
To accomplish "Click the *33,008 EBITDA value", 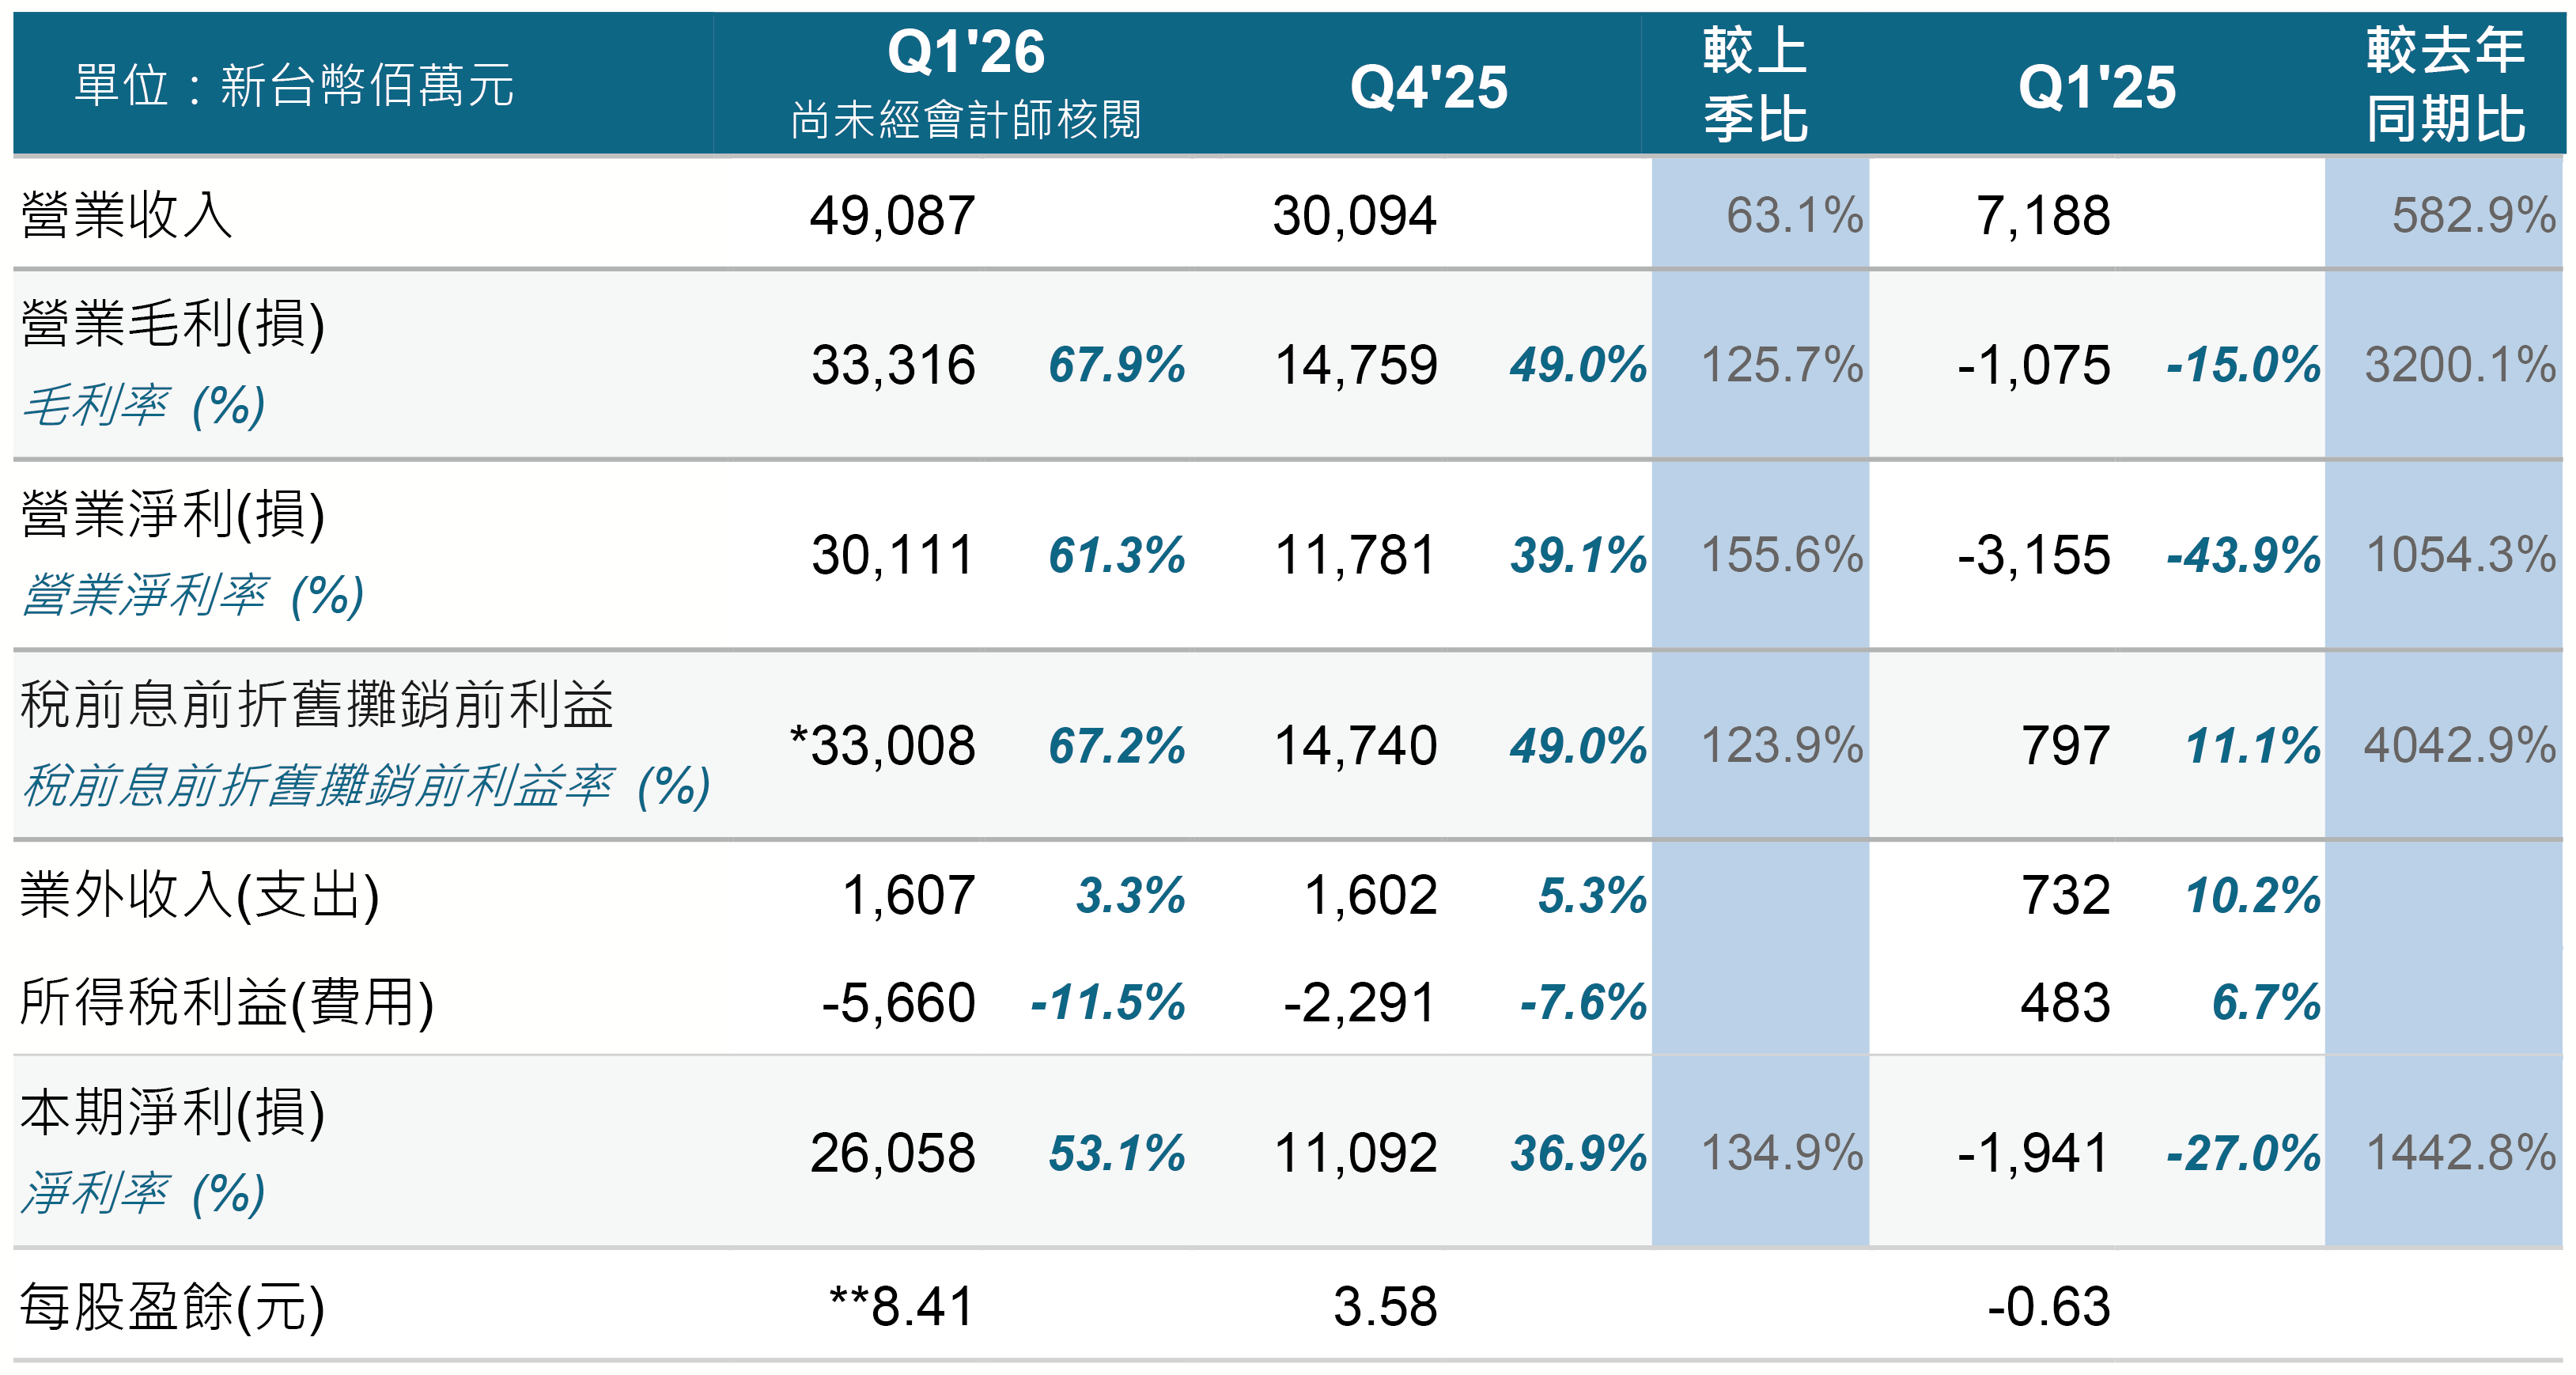I will click(882, 746).
